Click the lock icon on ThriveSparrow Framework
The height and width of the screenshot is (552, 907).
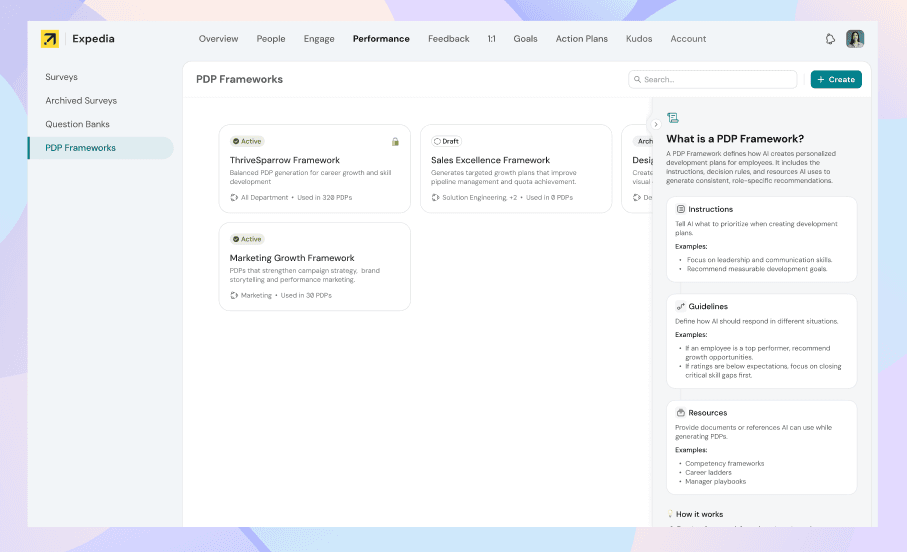coord(395,141)
